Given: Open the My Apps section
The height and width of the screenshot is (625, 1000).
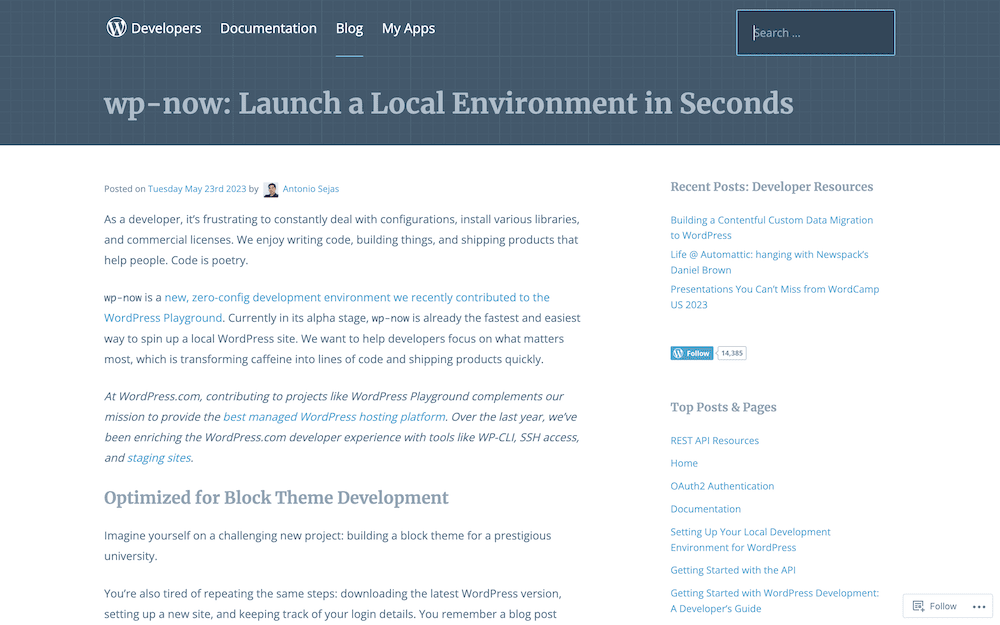Looking at the screenshot, I should [408, 28].
